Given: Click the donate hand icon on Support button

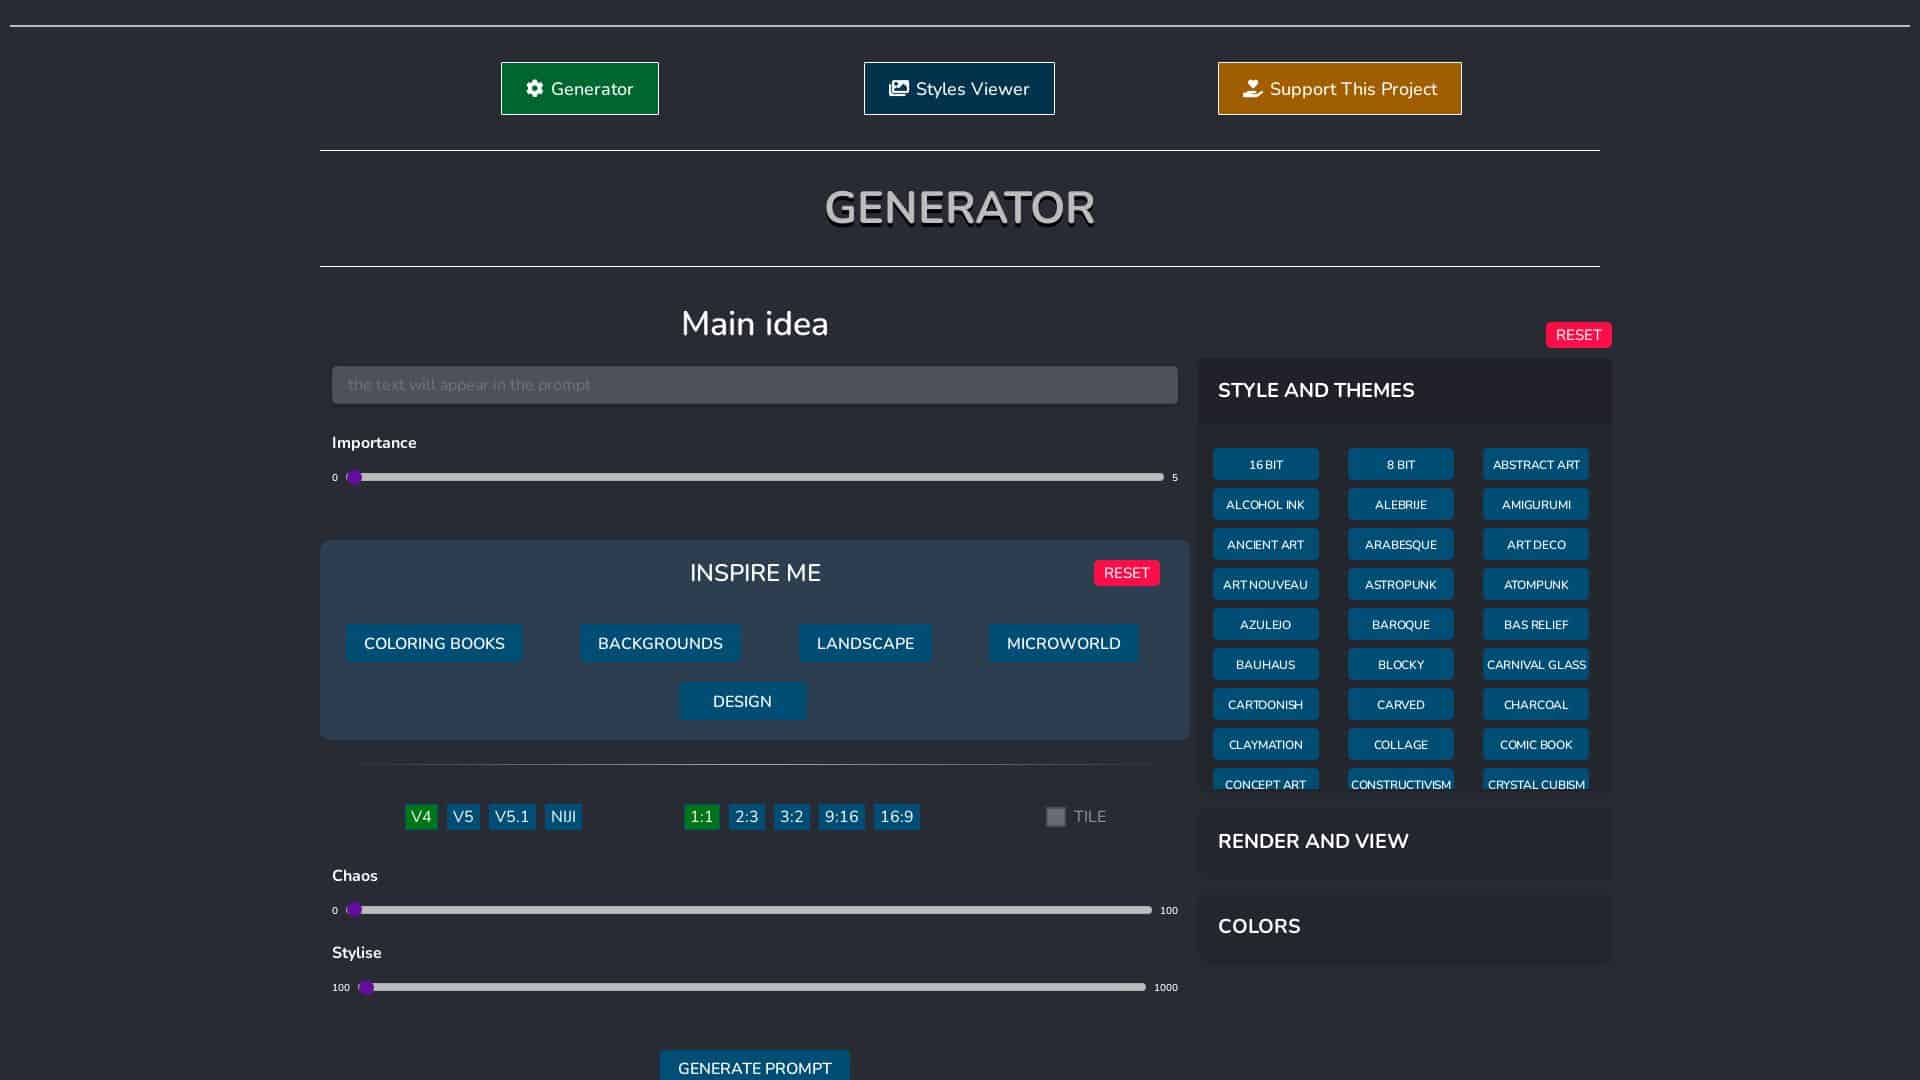Looking at the screenshot, I should (1252, 89).
